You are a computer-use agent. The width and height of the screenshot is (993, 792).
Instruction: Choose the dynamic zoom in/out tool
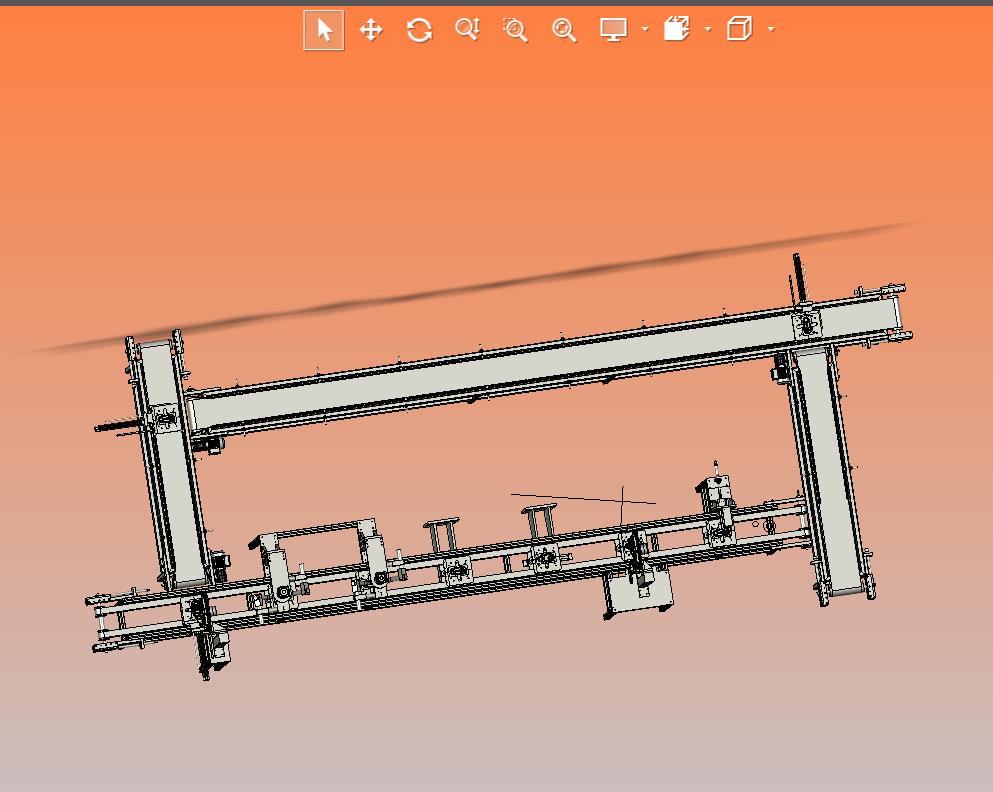click(468, 29)
